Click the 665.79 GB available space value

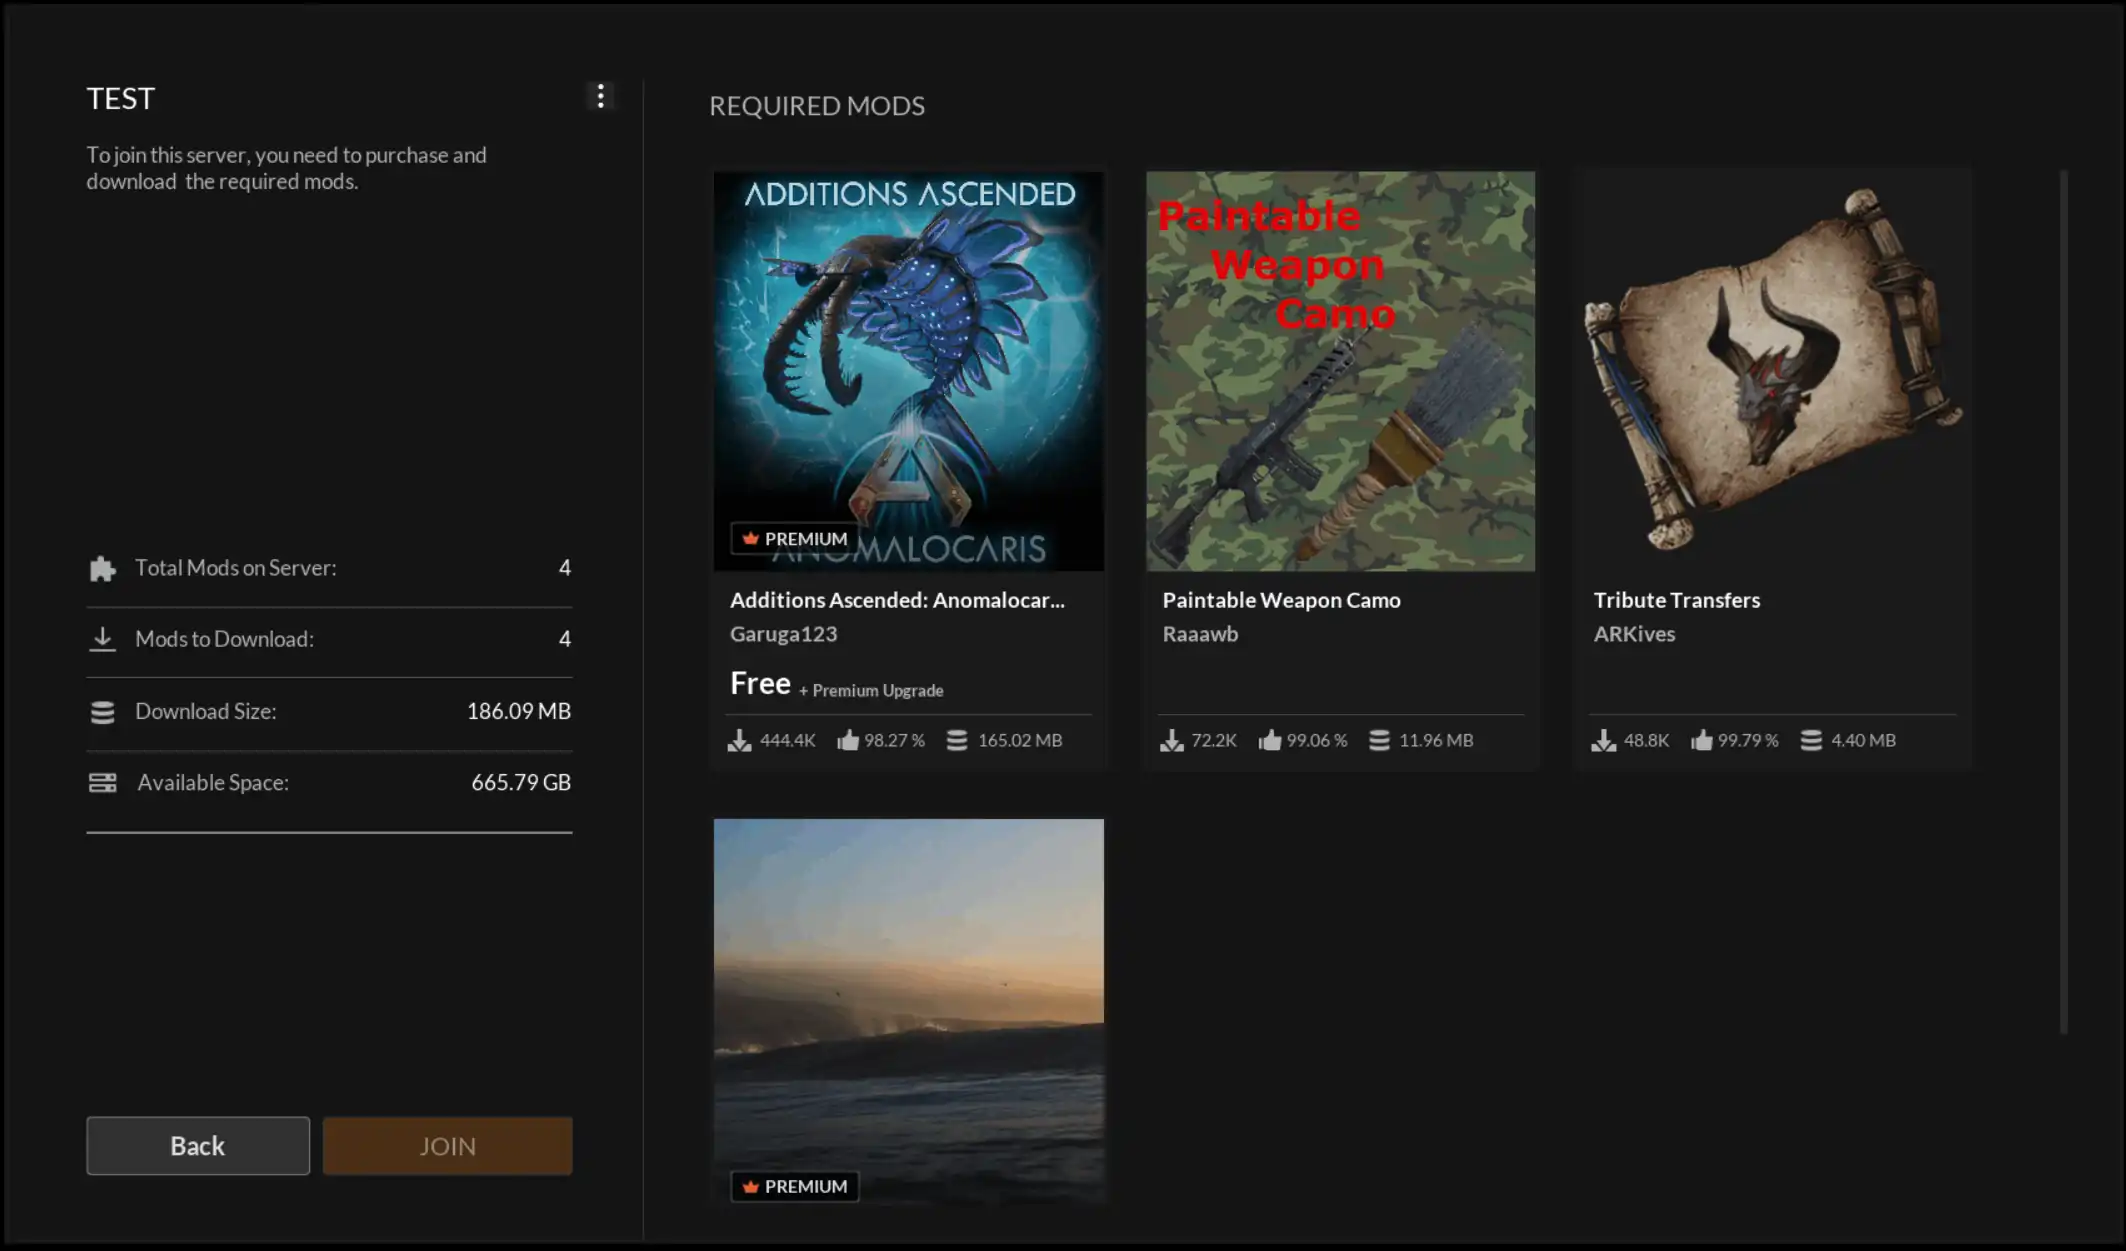click(521, 782)
